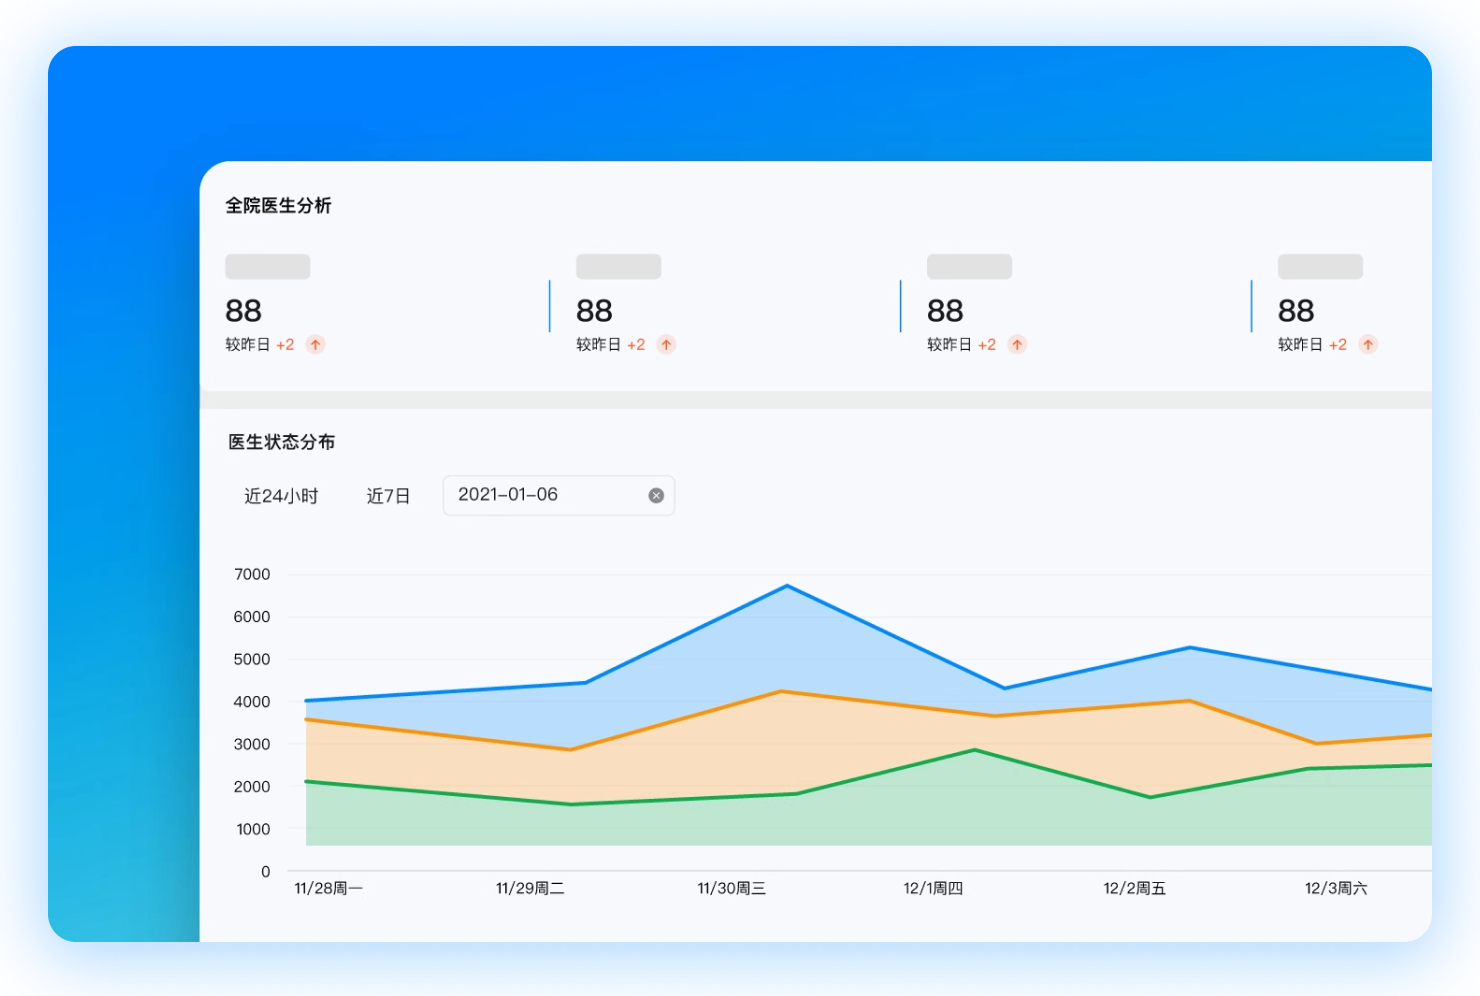Image resolution: width=1480 pixels, height=996 pixels.
Task: Click the 12/3周六 x-axis label
Action: [1336, 888]
